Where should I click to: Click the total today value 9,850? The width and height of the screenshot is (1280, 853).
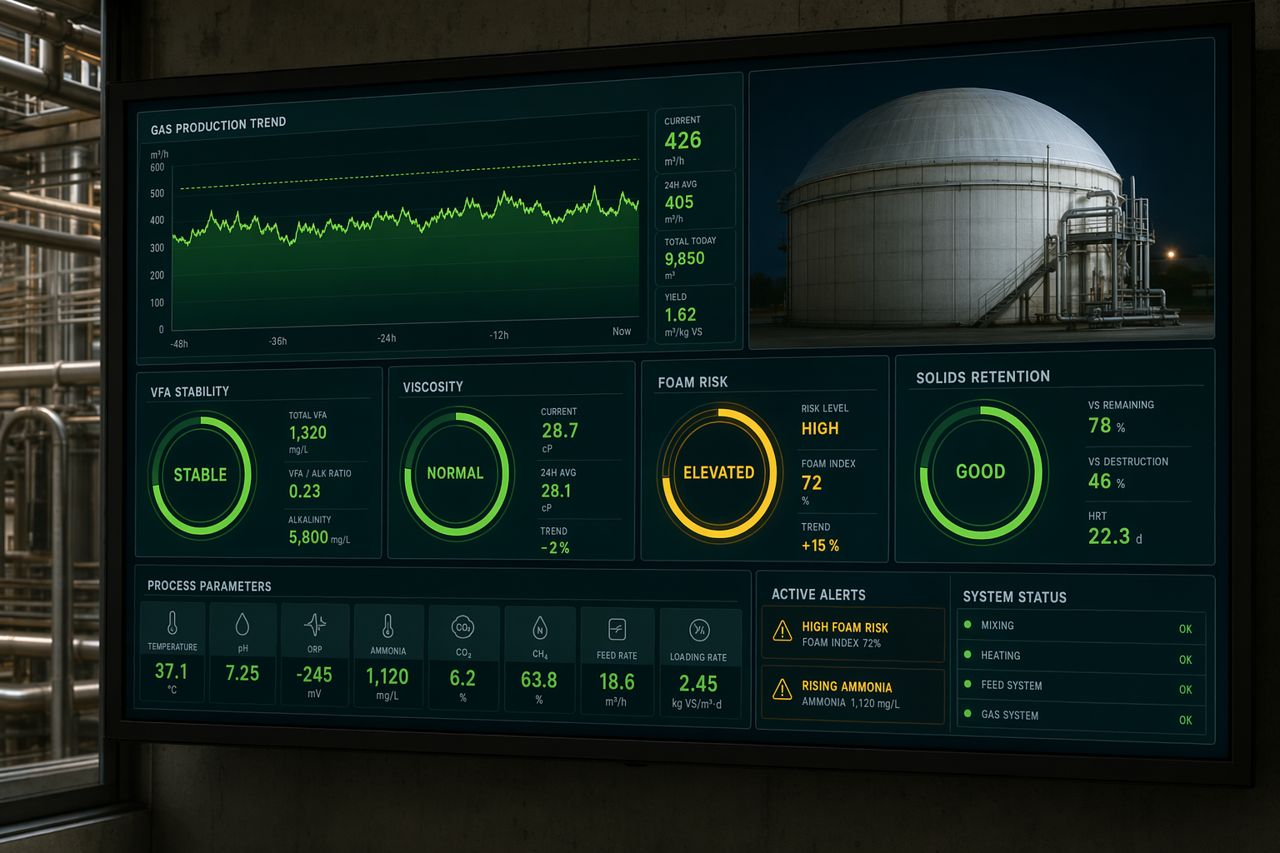click(684, 259)
